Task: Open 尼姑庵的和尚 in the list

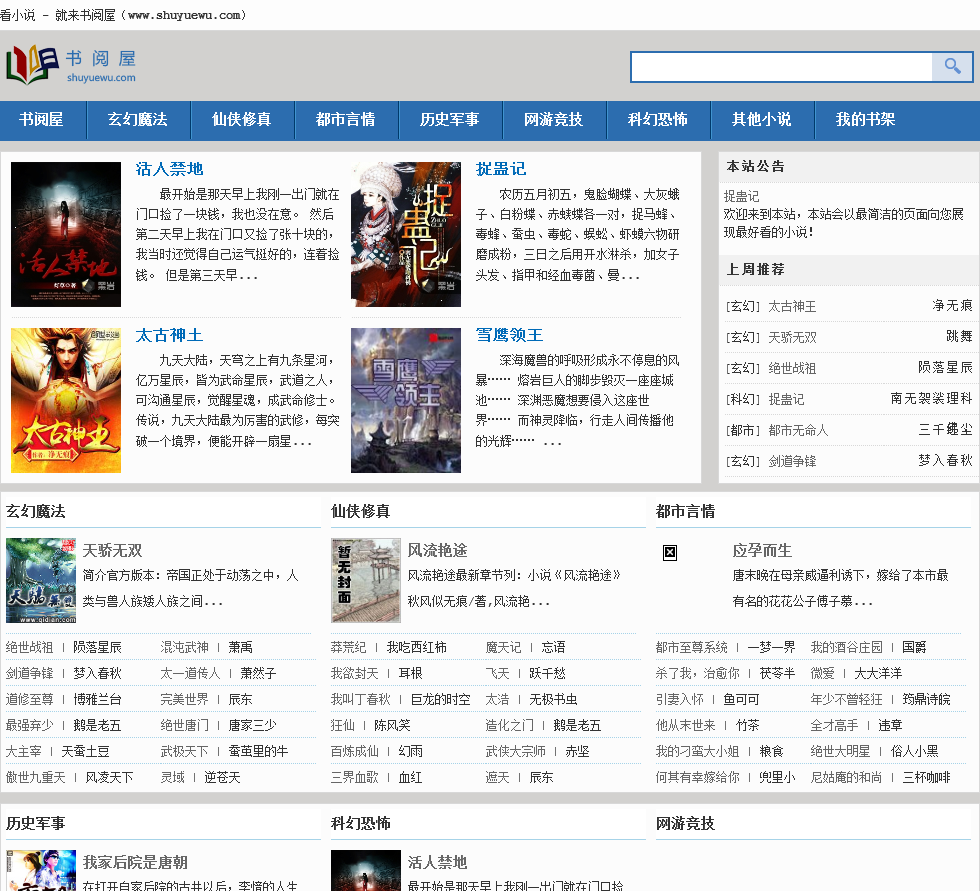Action: tap(847, 777)
